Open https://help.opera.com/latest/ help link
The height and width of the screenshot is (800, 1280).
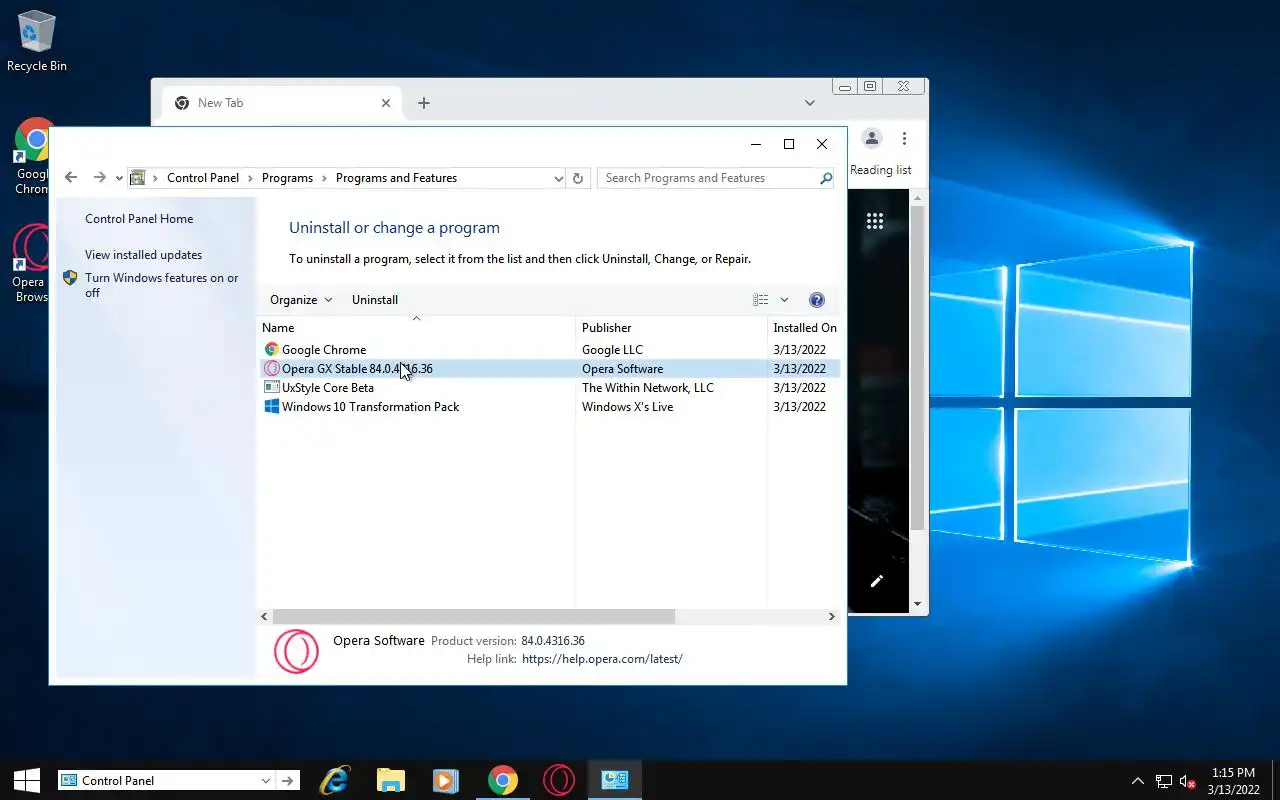pos(602,659)
